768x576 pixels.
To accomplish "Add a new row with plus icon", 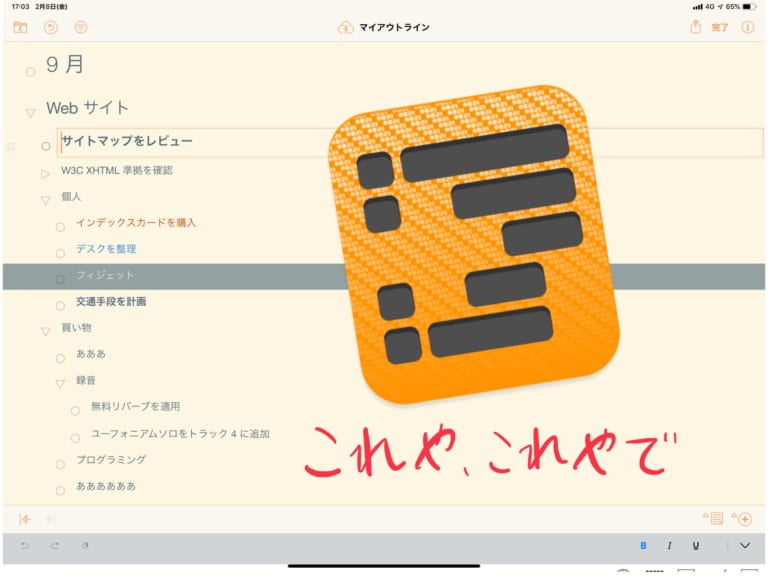I will point(742,519).
